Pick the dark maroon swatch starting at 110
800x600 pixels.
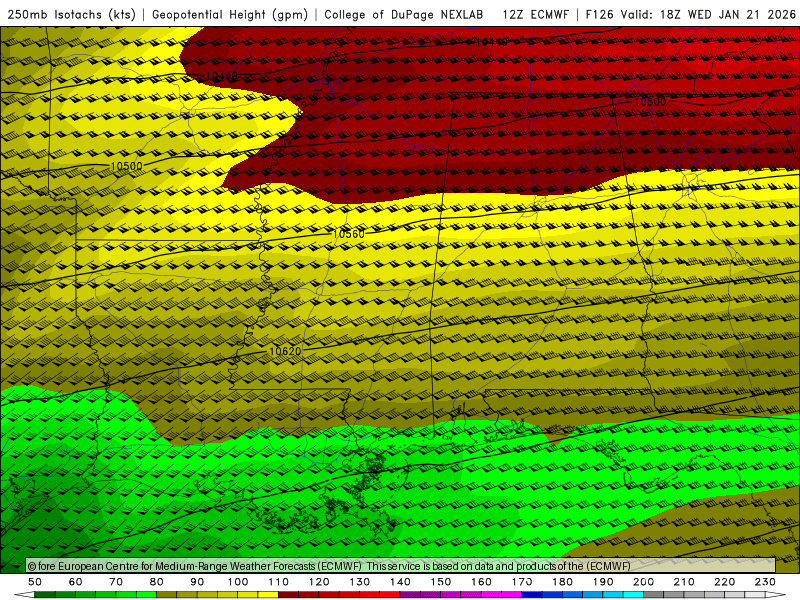click(x=288, y=595)
